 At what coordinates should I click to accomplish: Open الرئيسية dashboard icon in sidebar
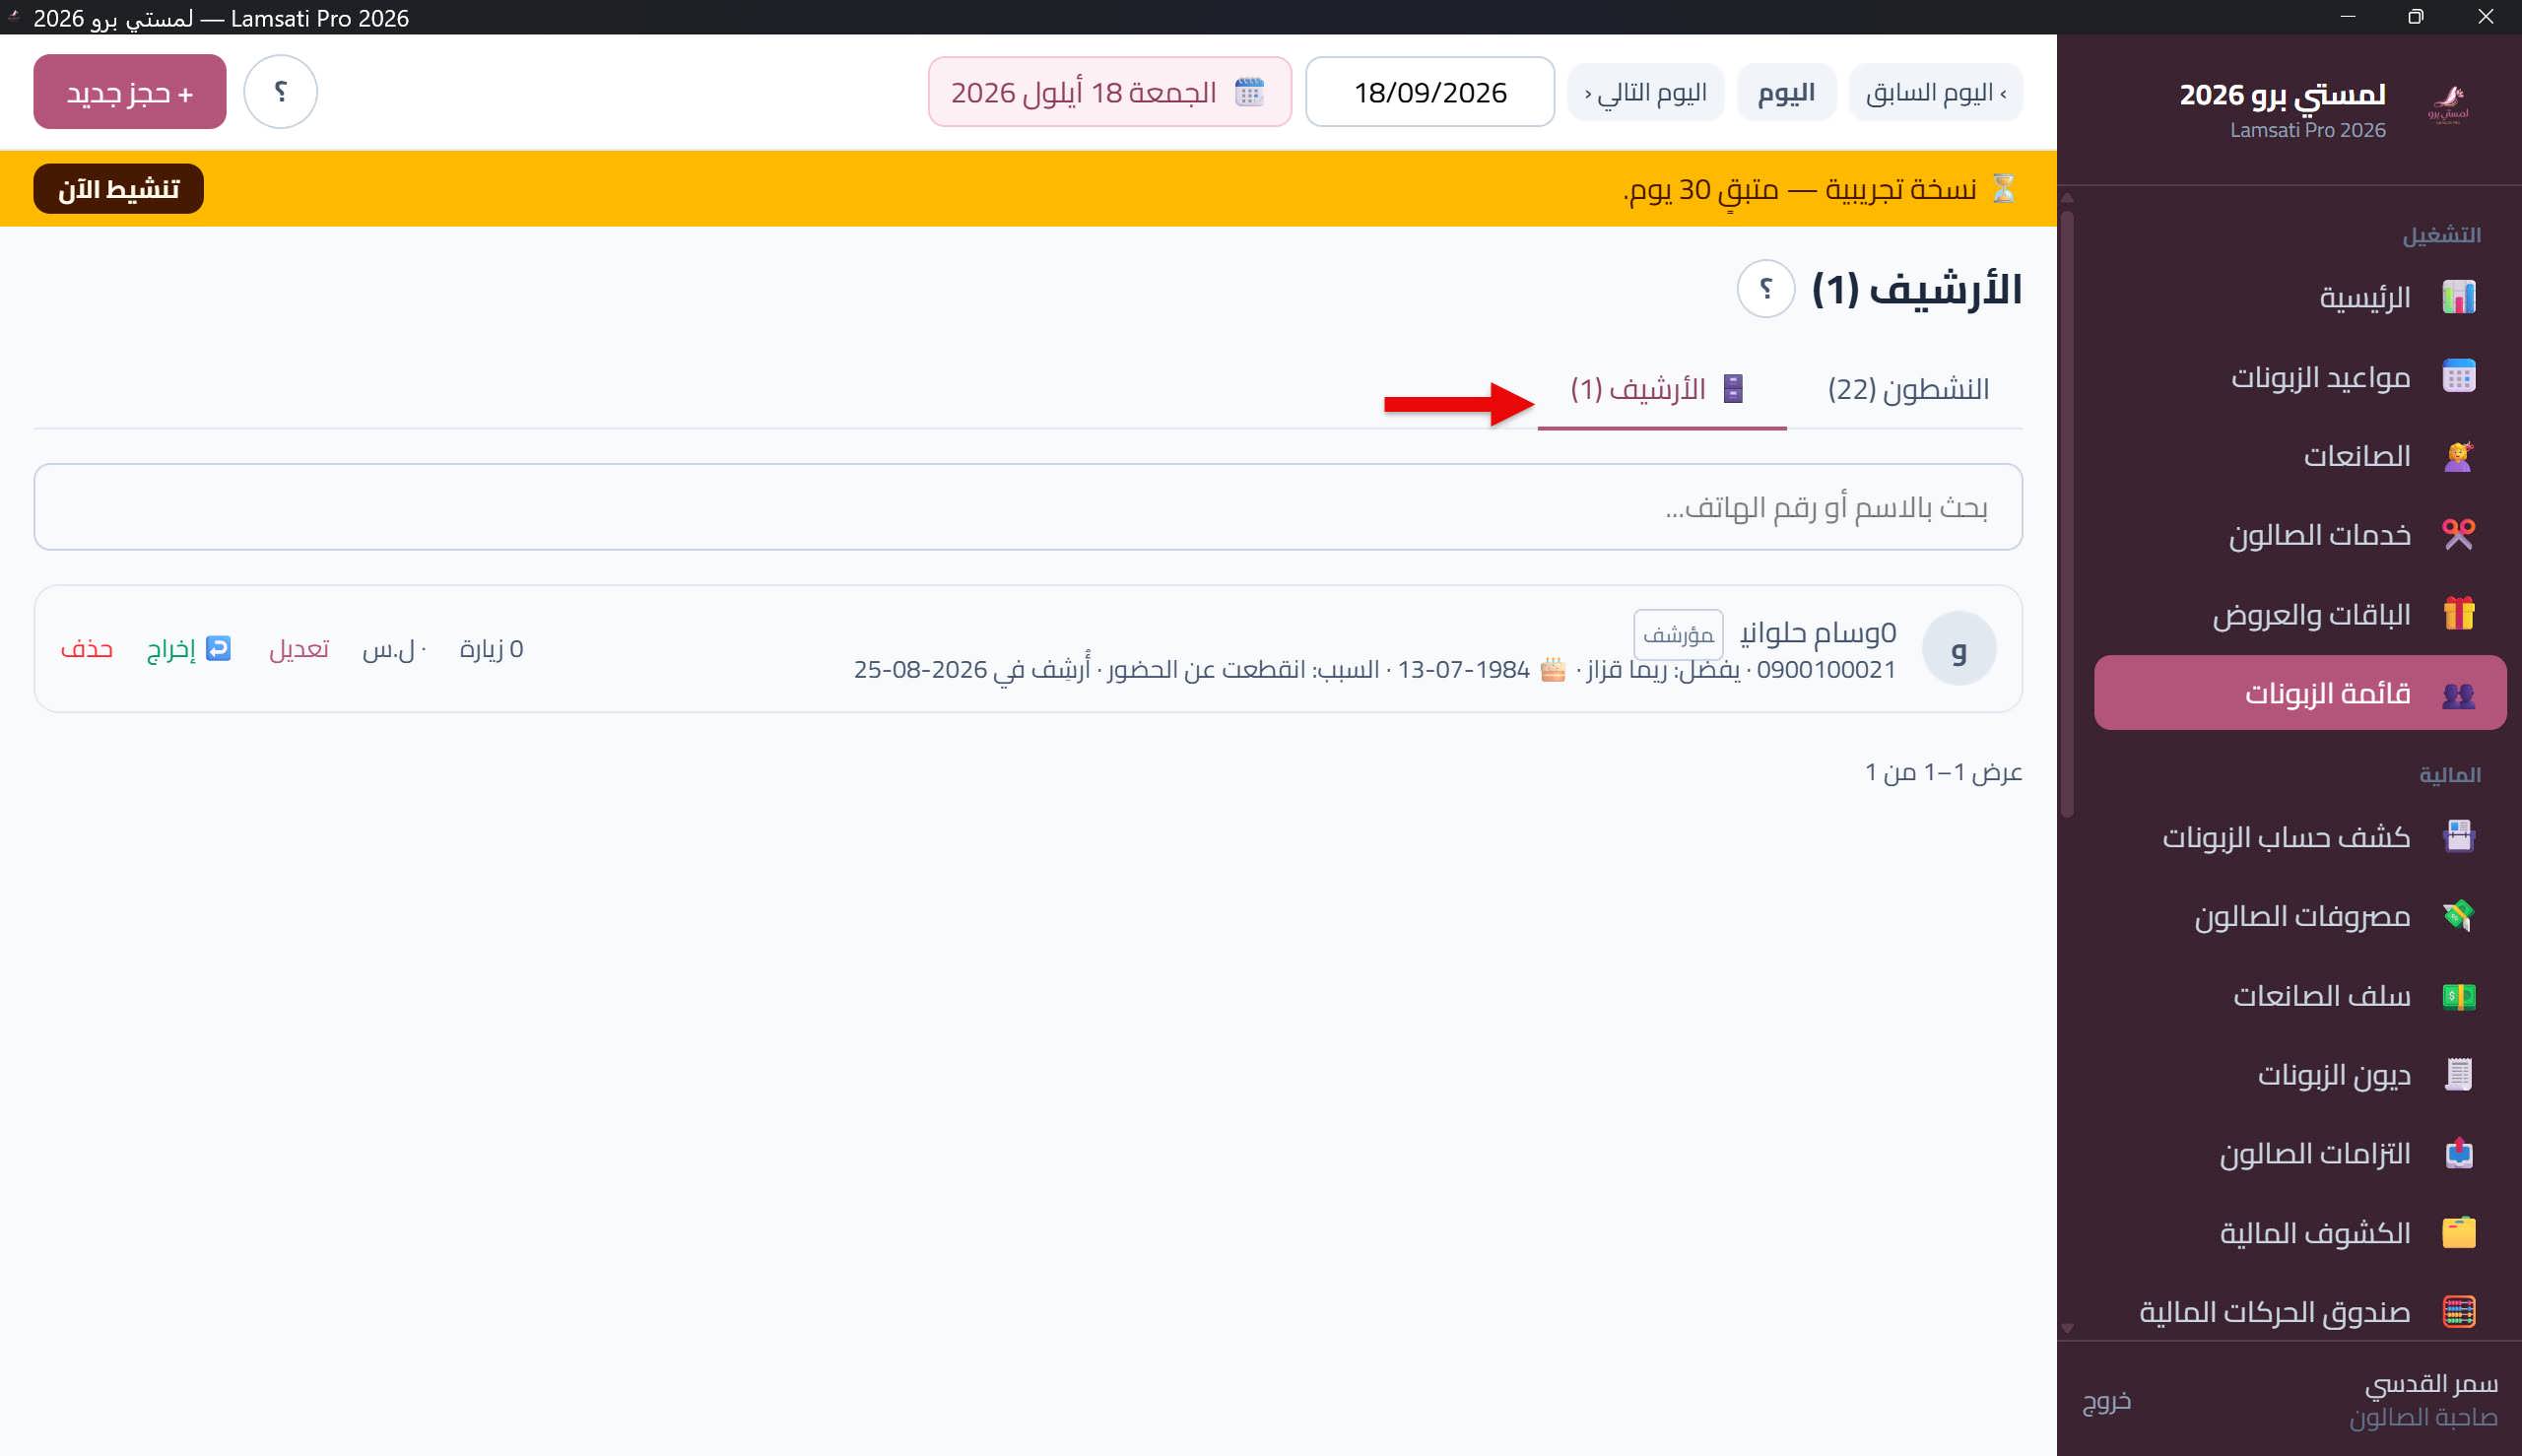[x=2458, y=297]
